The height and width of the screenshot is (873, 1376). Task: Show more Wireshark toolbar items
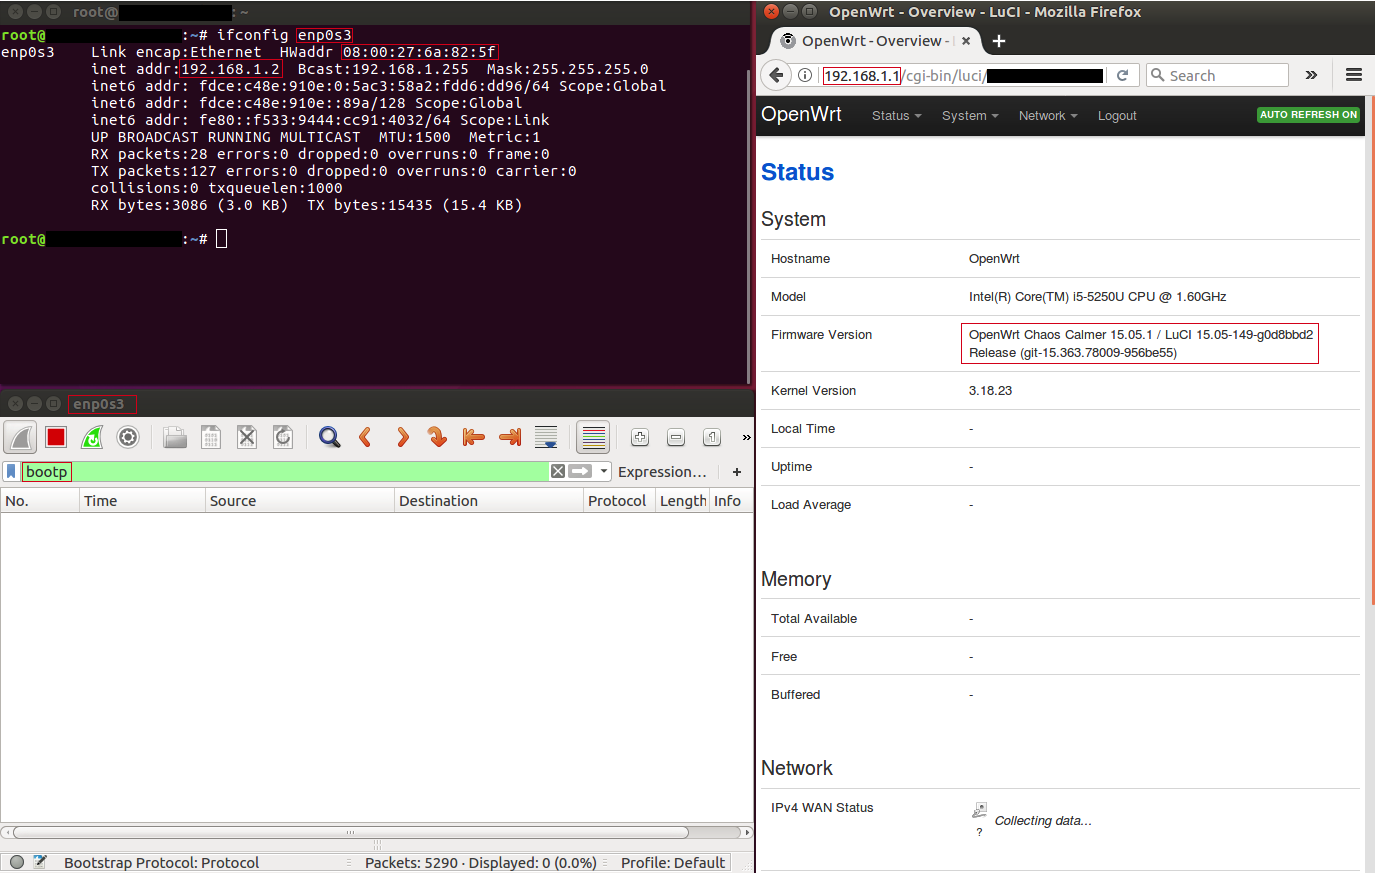[746, 437]
